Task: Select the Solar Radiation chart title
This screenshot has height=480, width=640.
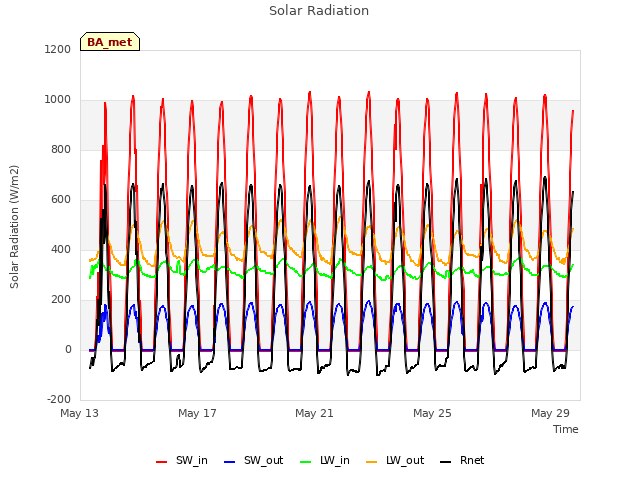Action: pyautogui.click(x=319, y=11)
